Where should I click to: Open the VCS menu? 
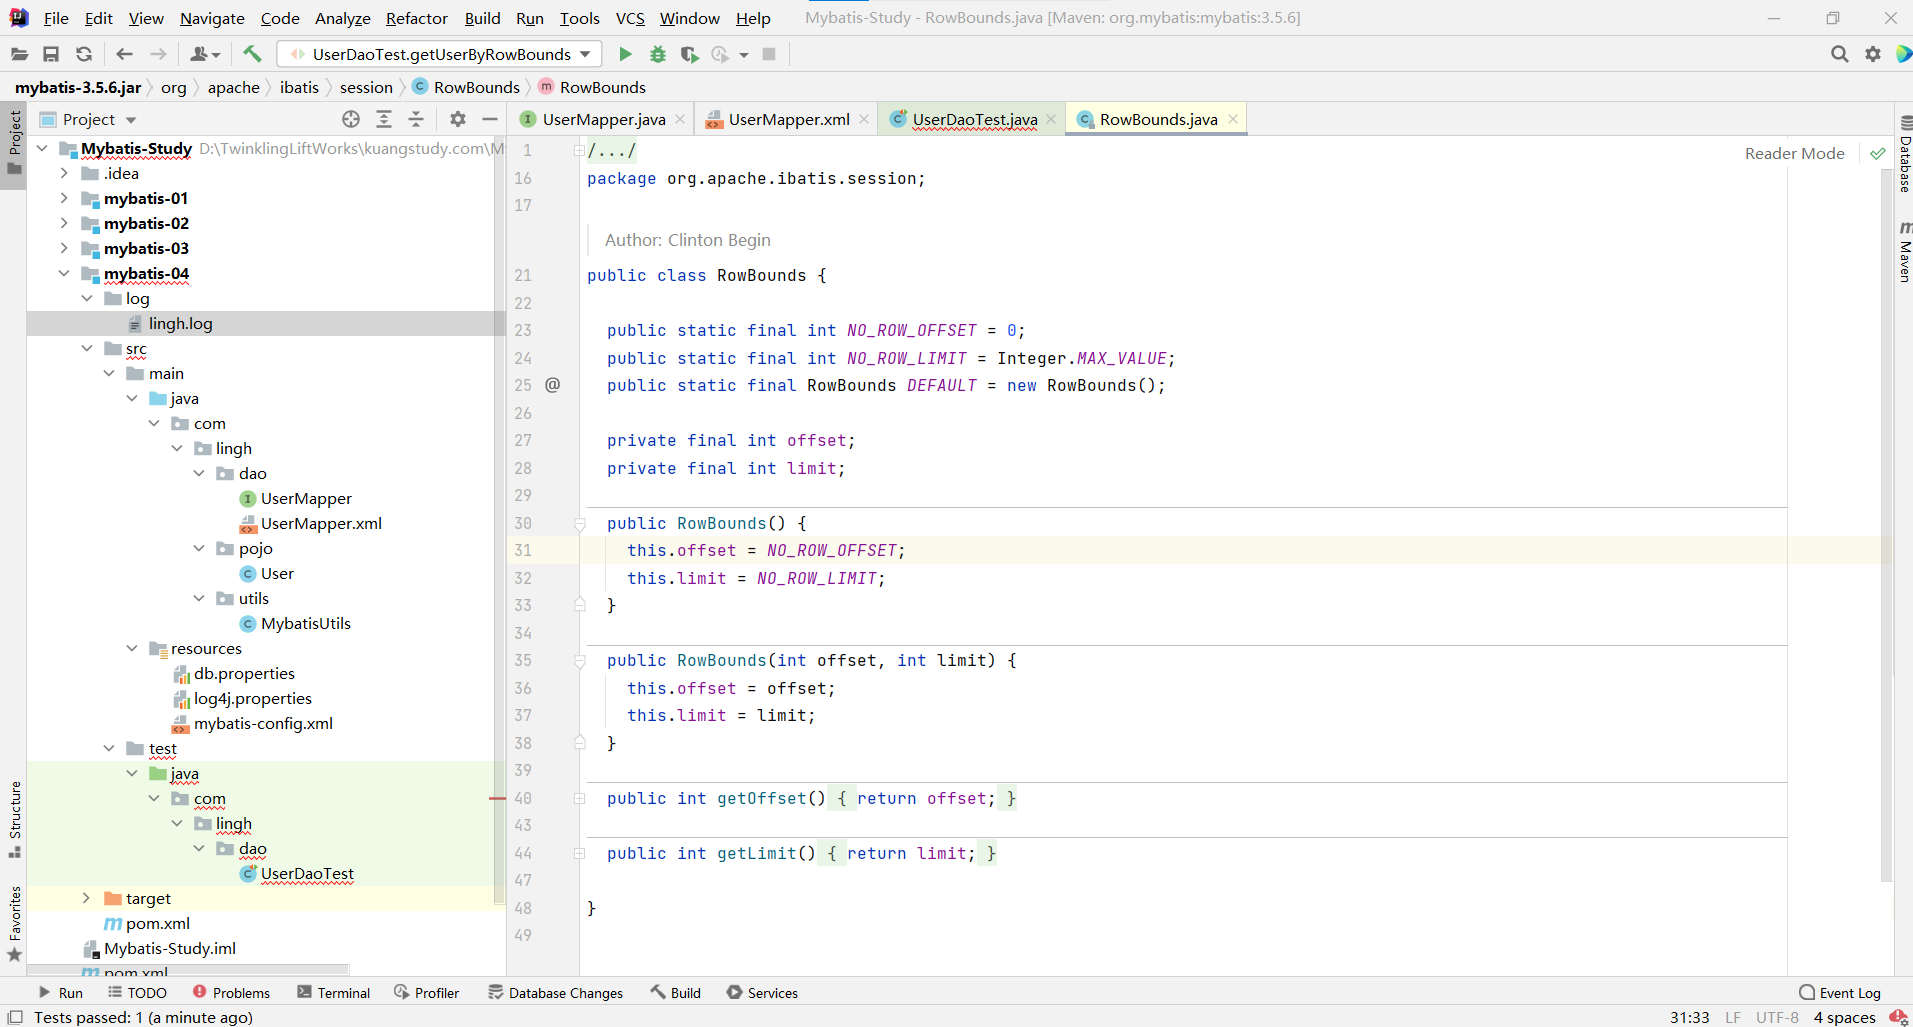click(x=630, y=18)
